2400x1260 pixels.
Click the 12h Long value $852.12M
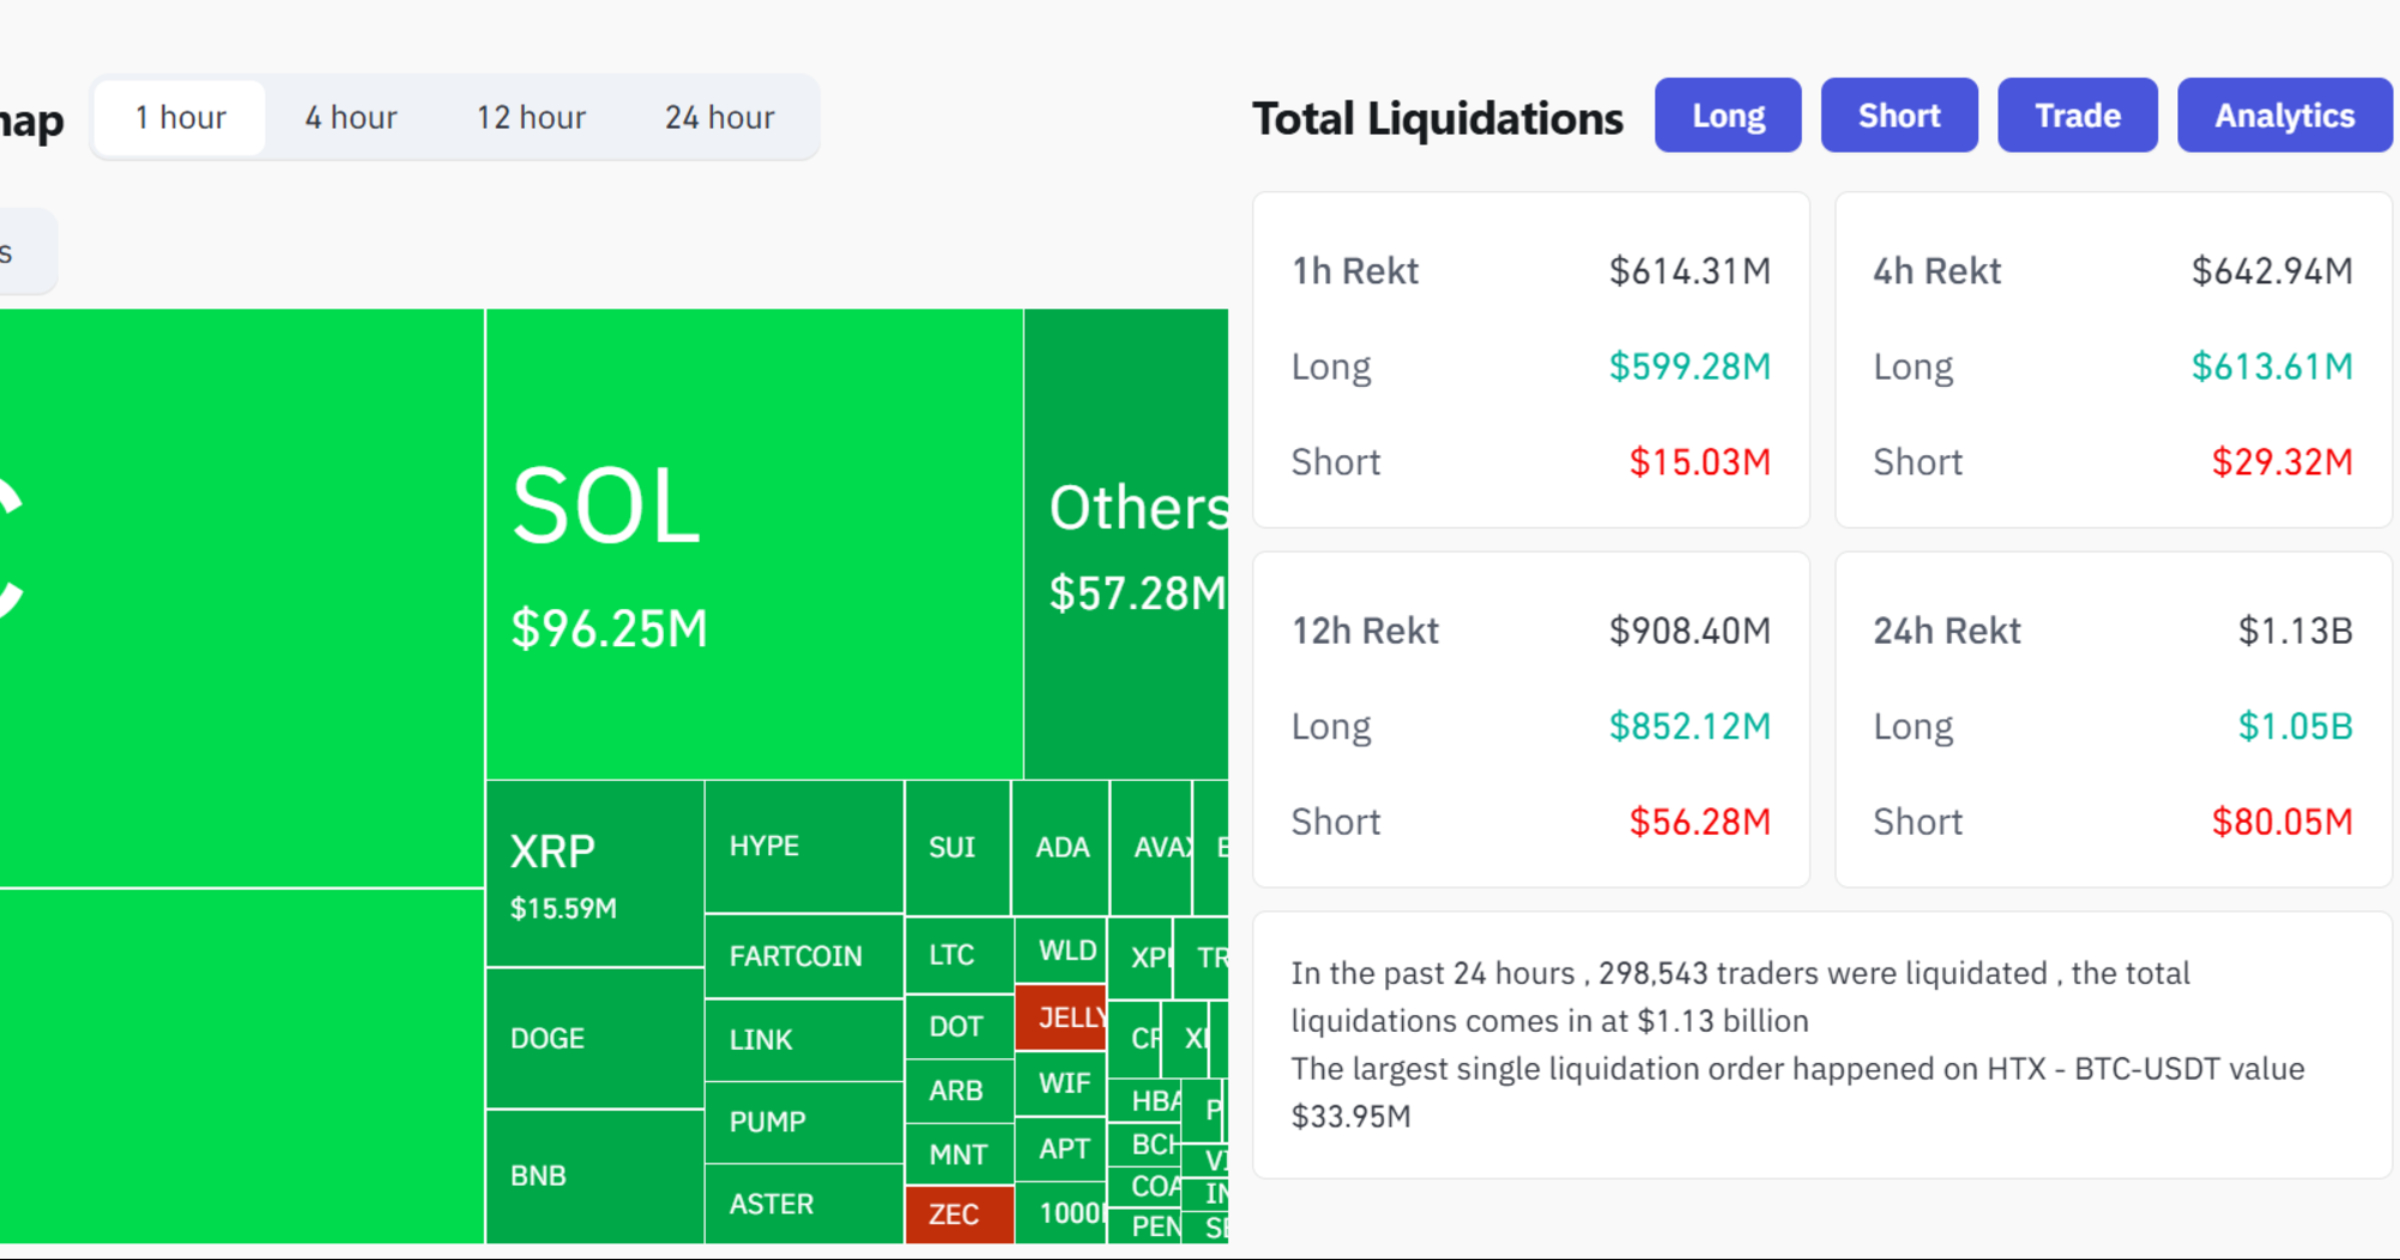[x=1690, y=727]
